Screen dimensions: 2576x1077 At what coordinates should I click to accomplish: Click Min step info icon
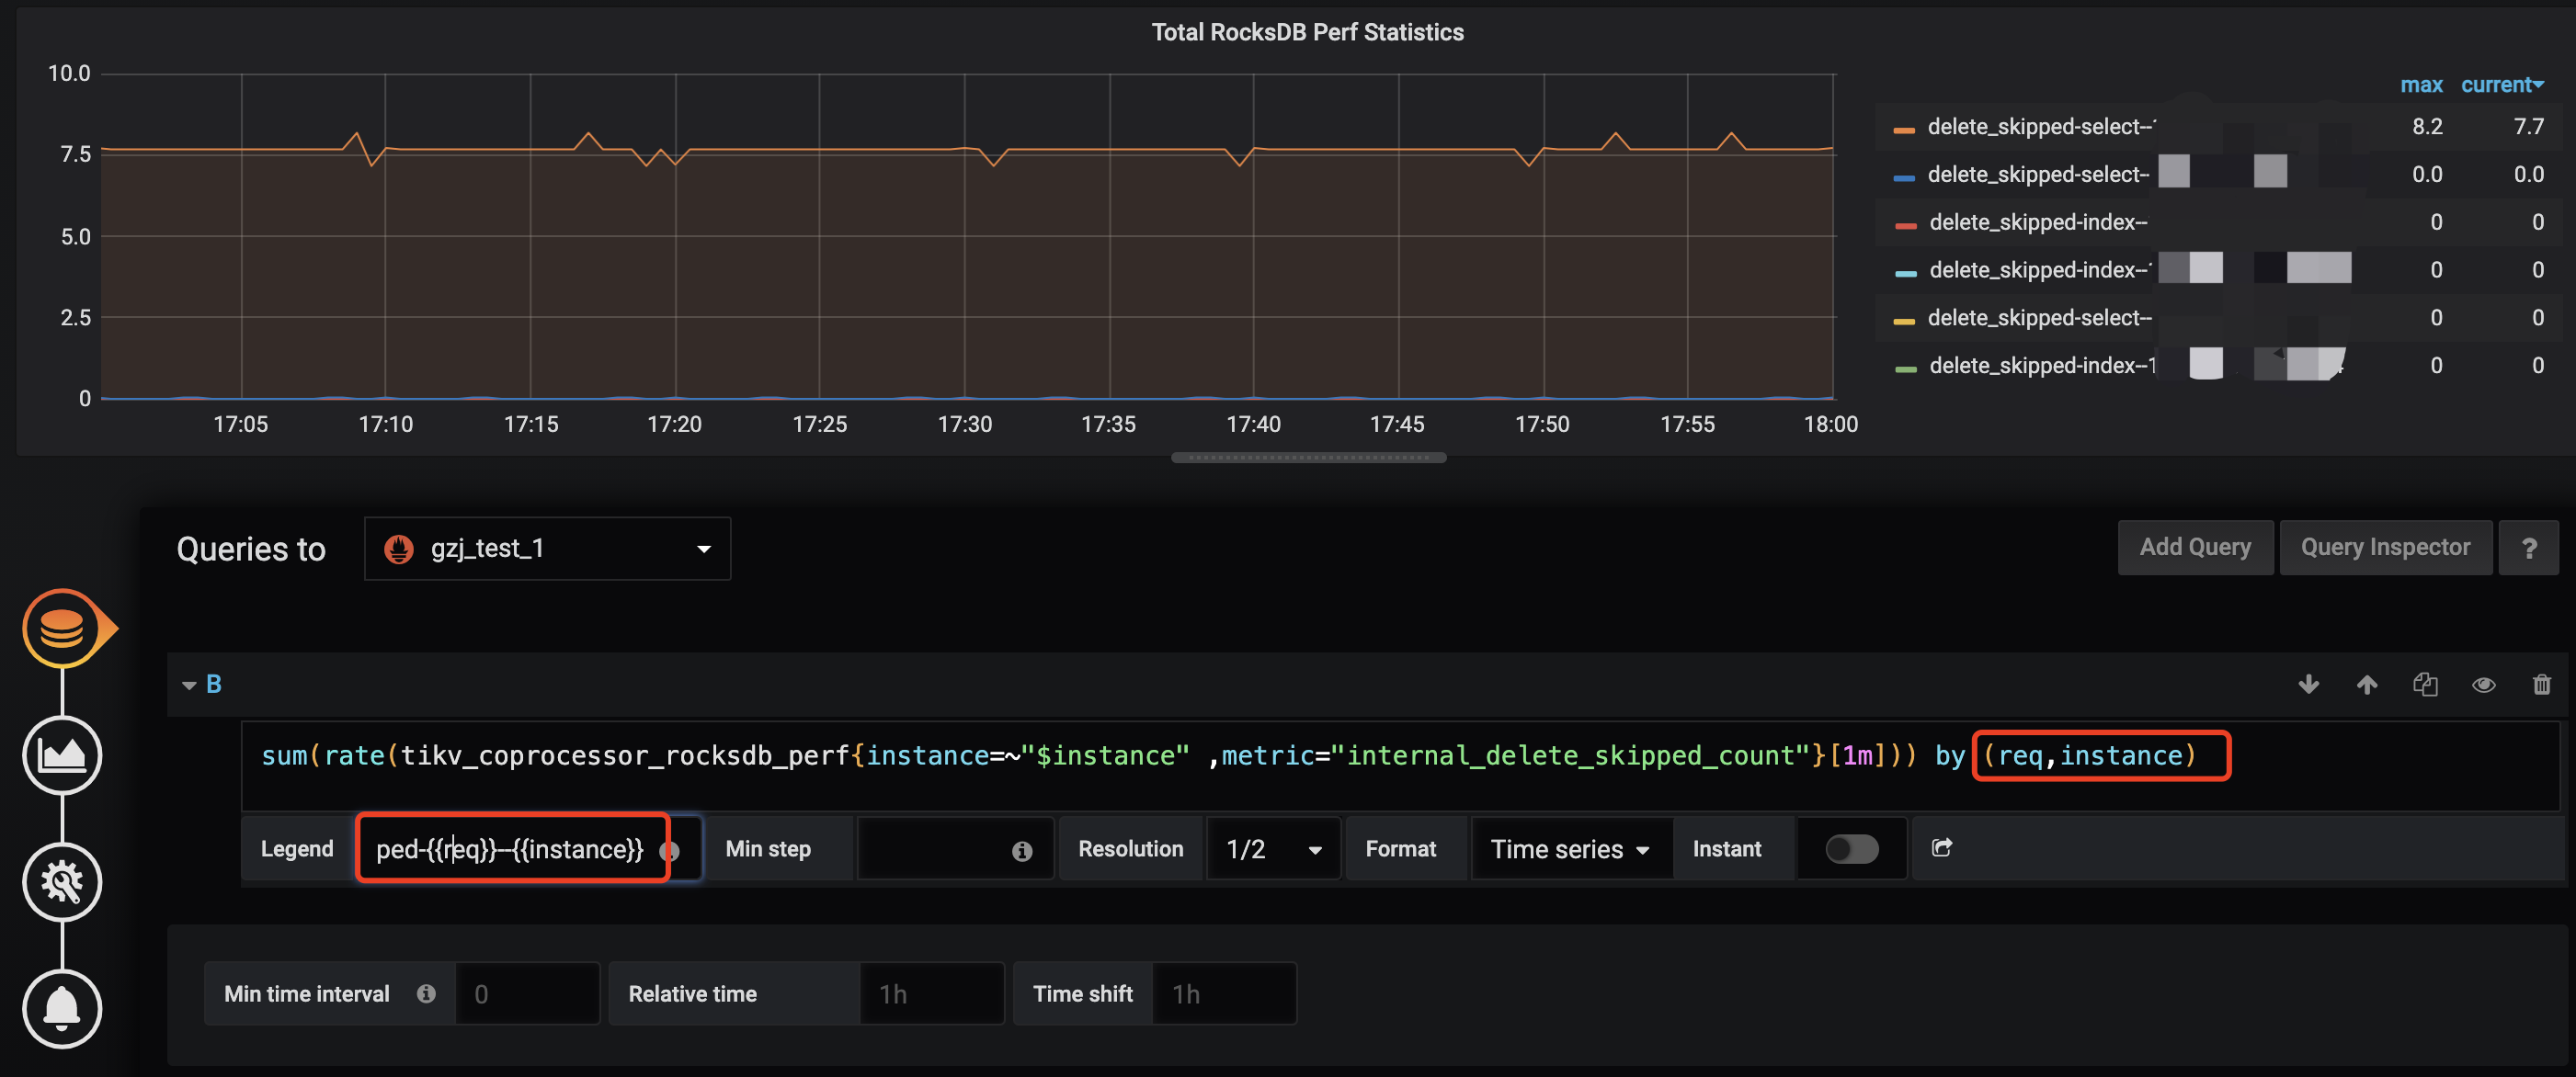coord(1021,850)
